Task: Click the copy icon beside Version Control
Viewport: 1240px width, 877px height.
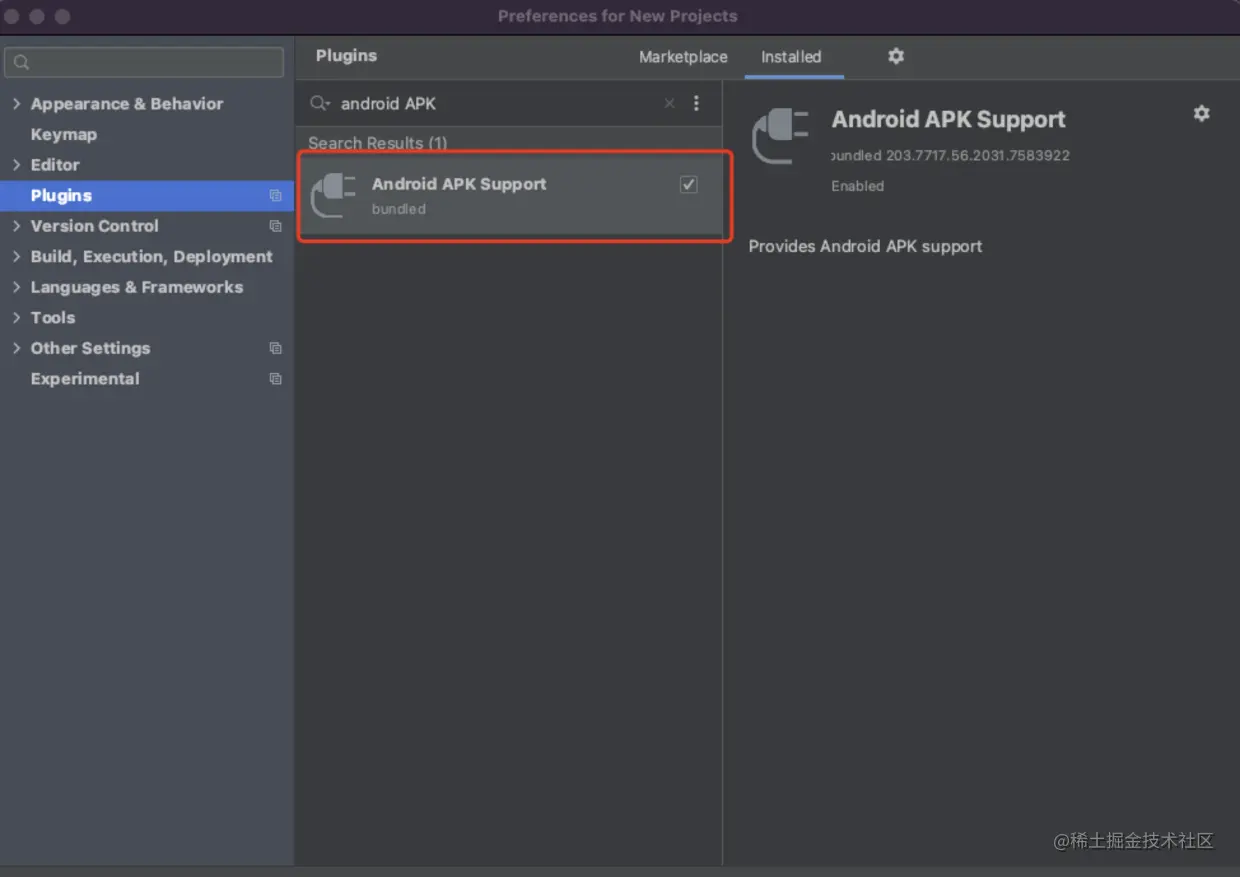Action: click(x=276, y=226)
